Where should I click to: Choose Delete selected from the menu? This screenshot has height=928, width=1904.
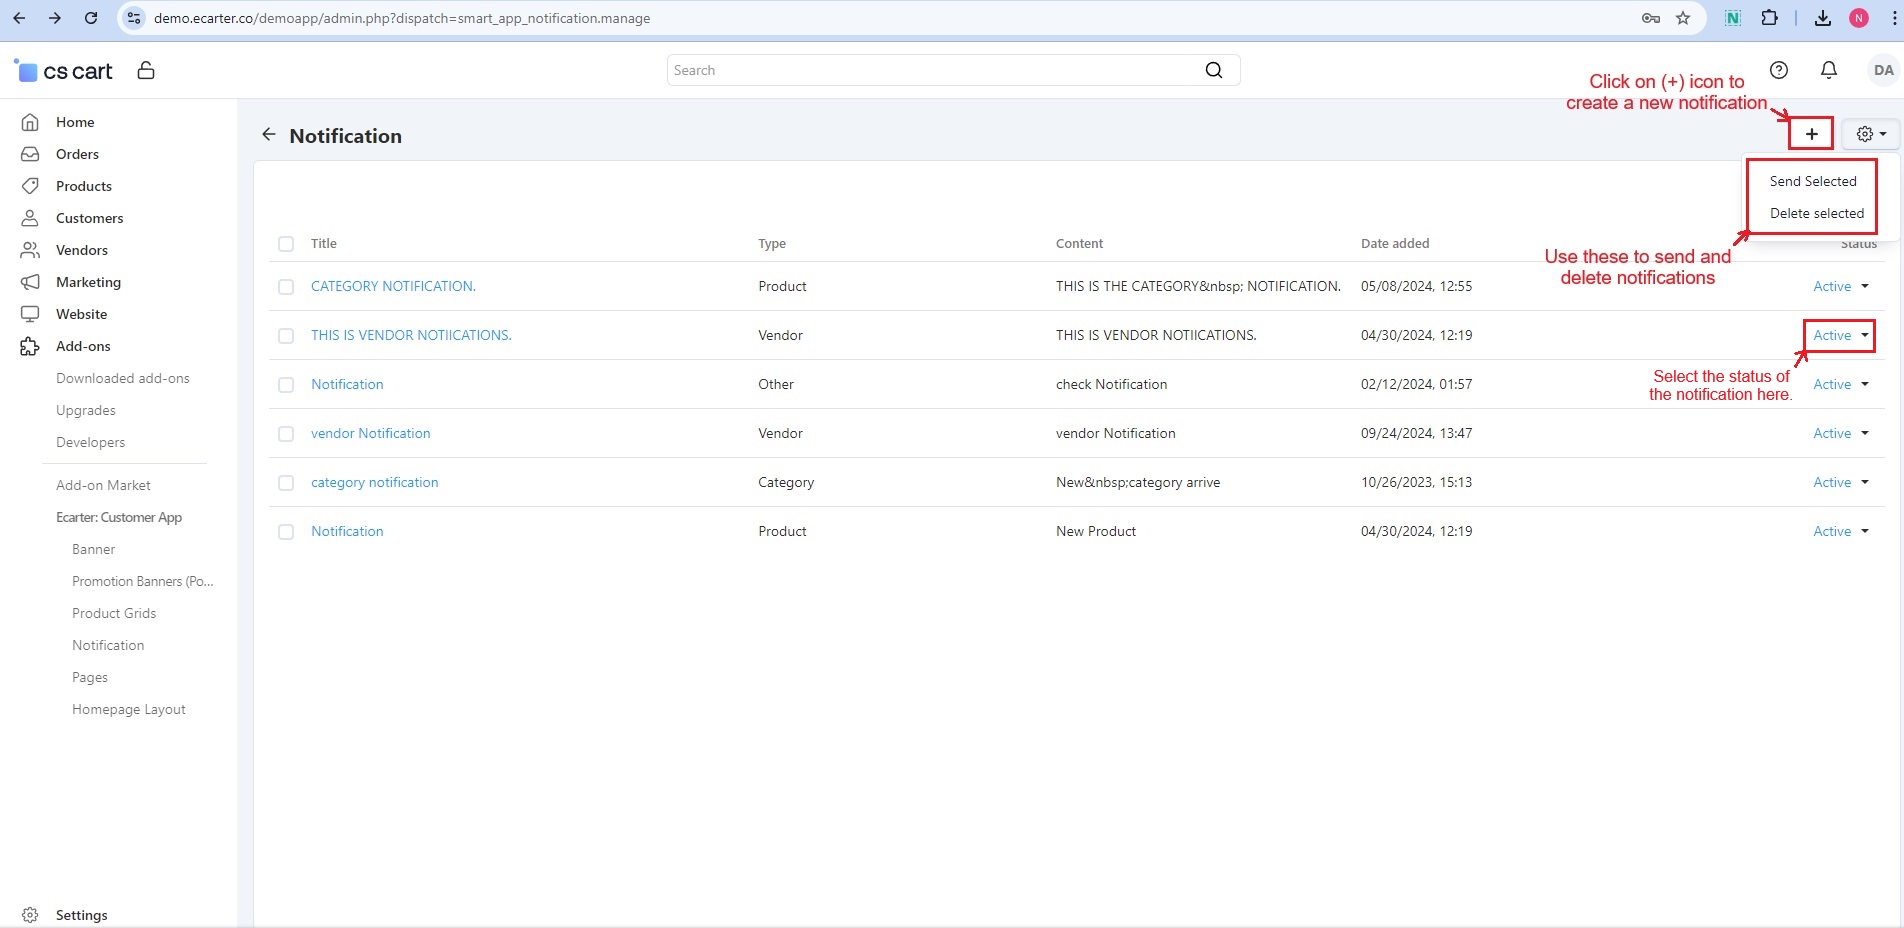(1816, 213)
